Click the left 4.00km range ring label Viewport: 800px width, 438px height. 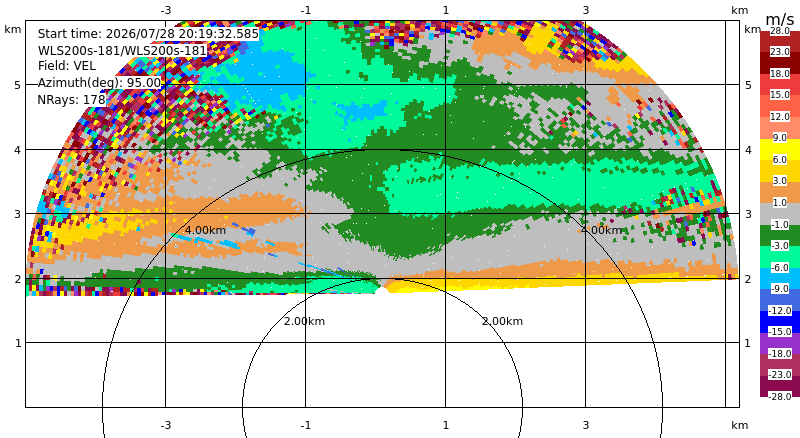pyautogui.click(x=205, y=230)
